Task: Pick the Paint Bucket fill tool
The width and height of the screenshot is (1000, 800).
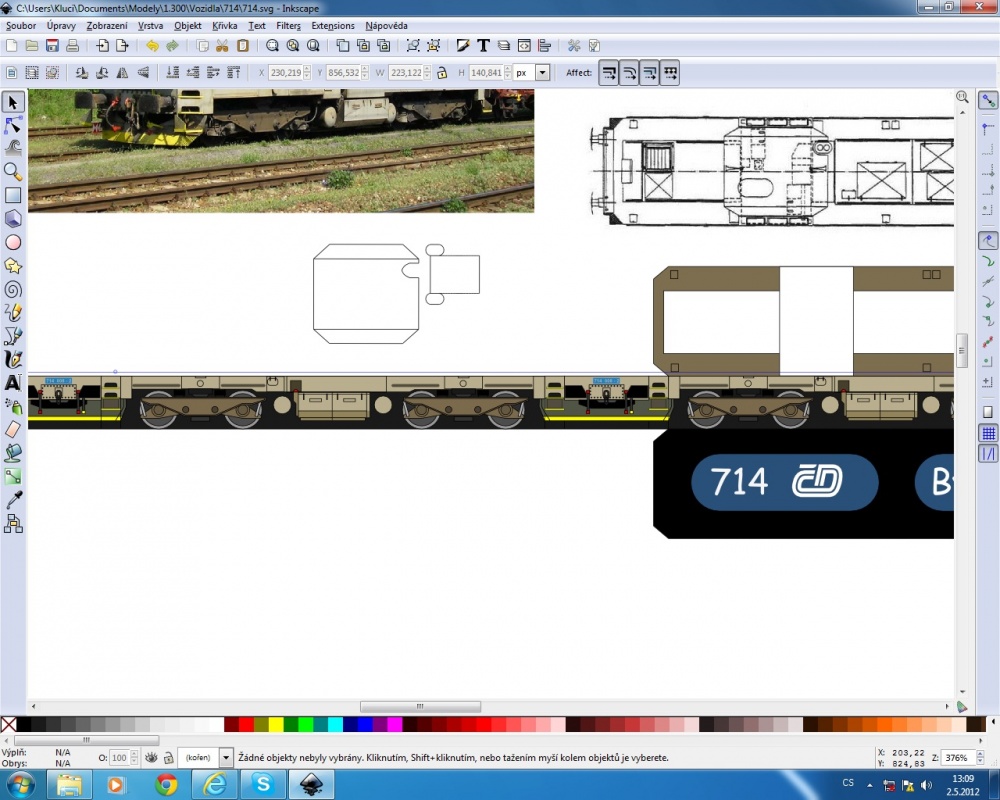Action: click(x=13, y=453)
